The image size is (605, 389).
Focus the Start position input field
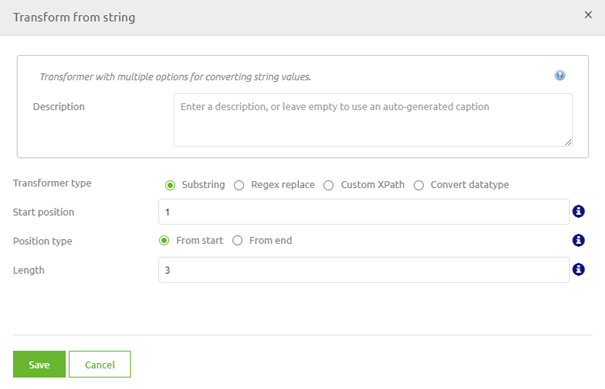coord(364,212)
